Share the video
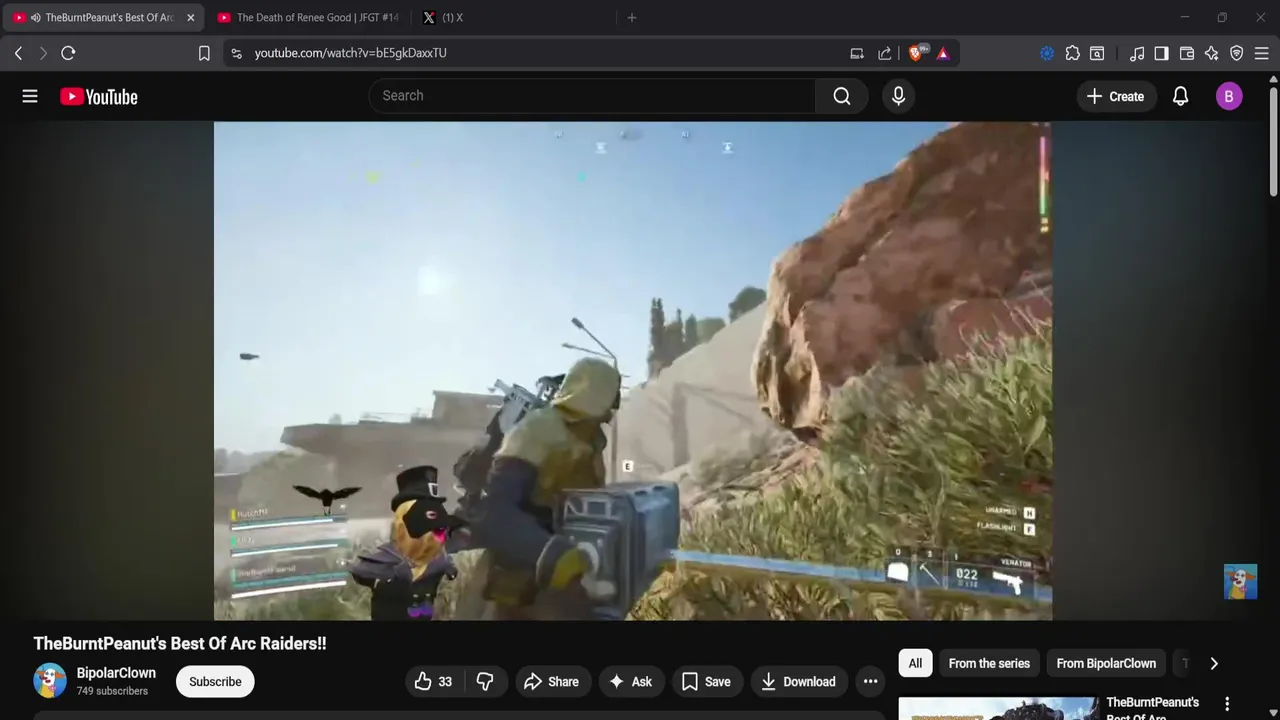Viewport: 1280px width, 720px height. [x=551, y=682]
